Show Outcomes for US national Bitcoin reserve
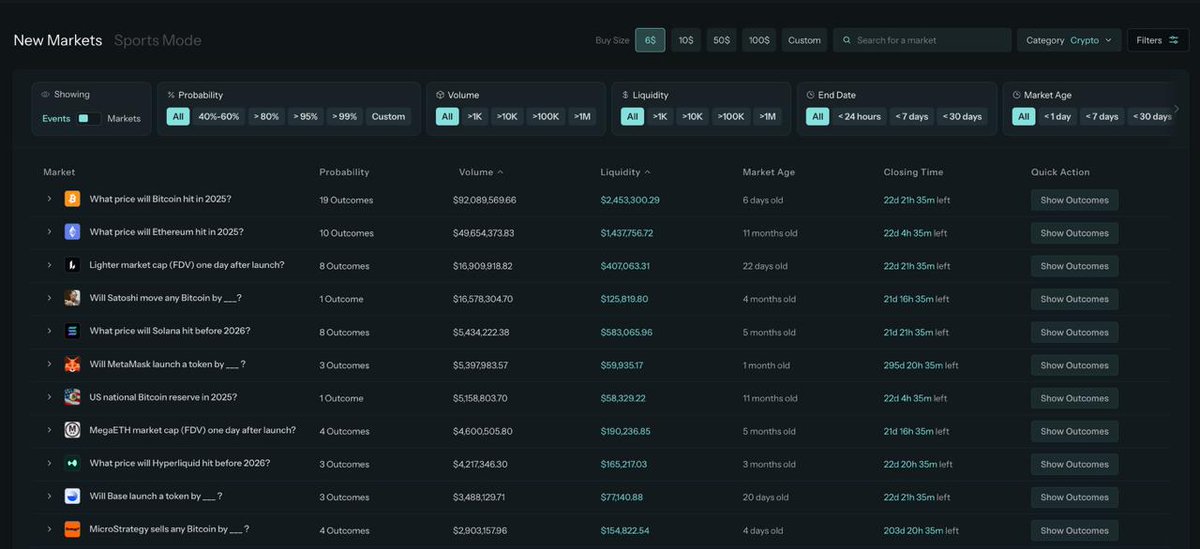 [x=1074, y=398]
